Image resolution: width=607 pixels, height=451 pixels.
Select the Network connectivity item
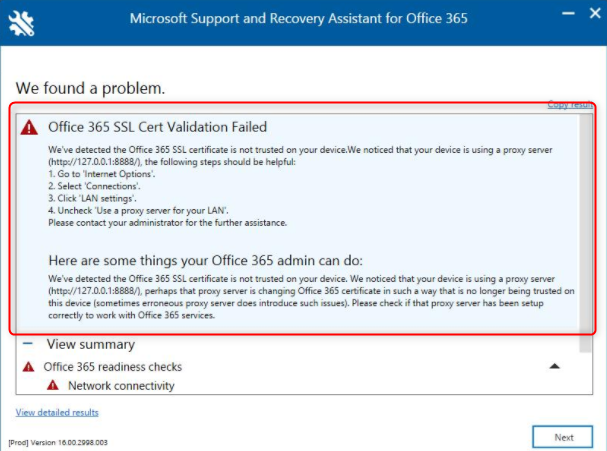click(x=121, y=386)
